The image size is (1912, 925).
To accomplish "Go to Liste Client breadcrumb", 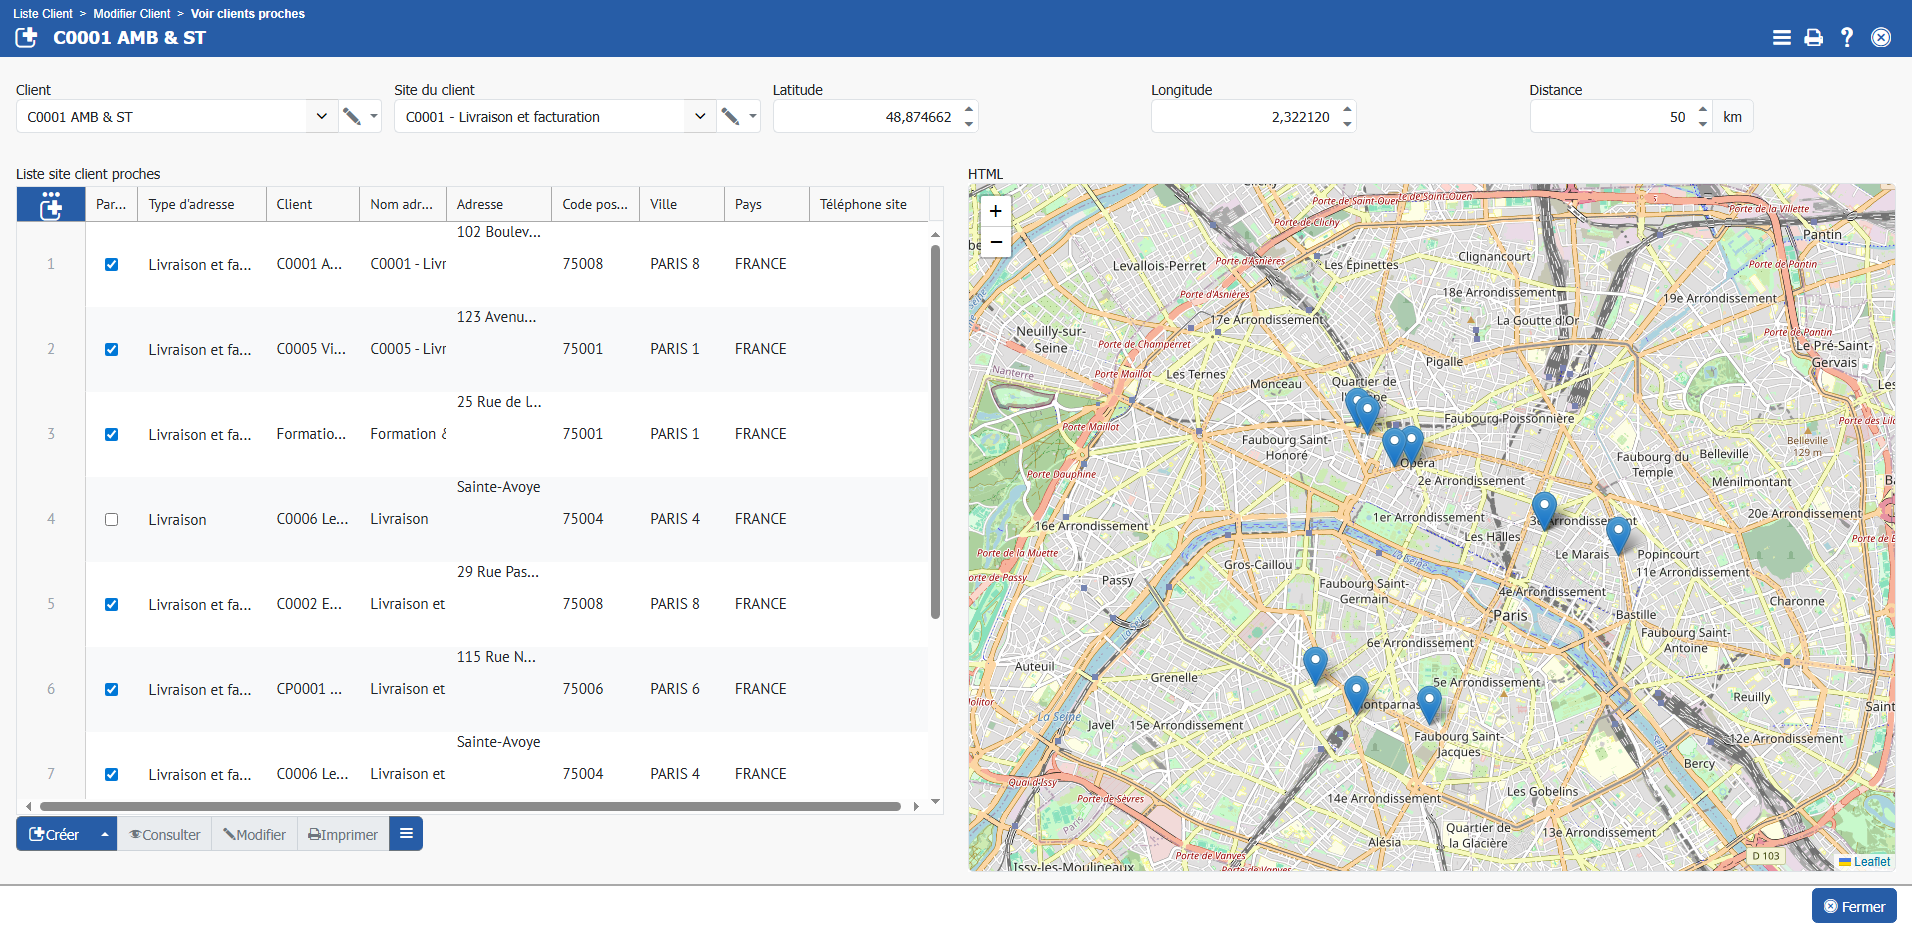I will coord(43,14).
